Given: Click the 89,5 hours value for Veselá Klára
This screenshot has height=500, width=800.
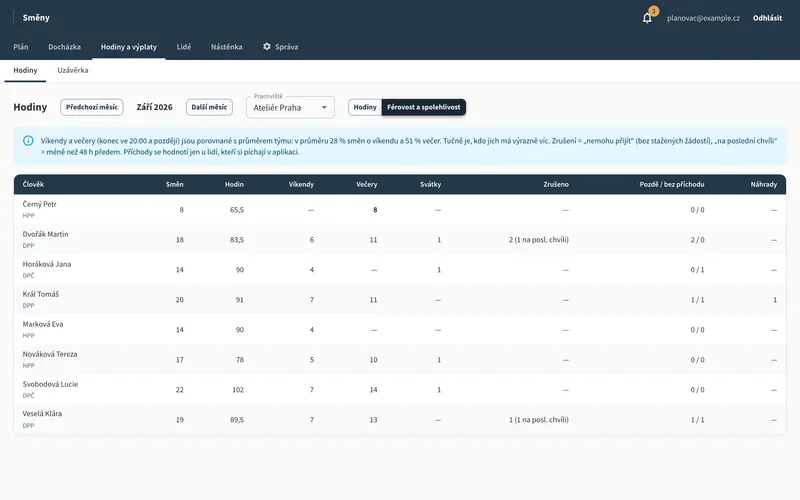Looking at the screenshot, I should point(237,420).
